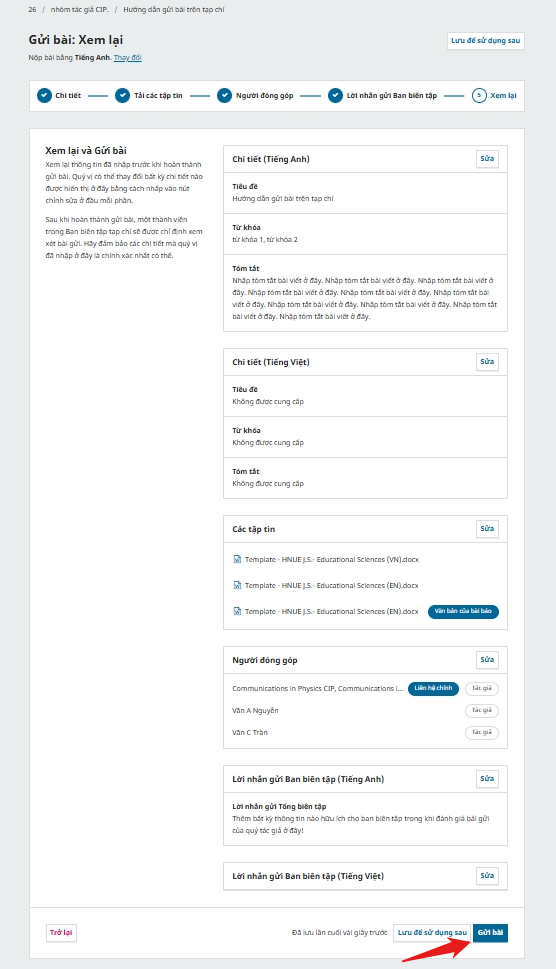Click the Thay đổi language link
Screen dimensions: 556x969
[128, 57]
